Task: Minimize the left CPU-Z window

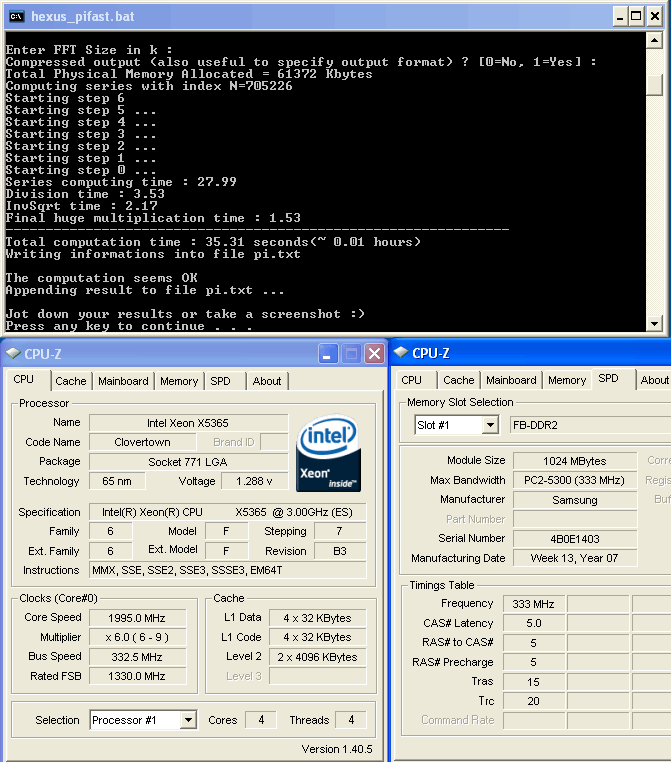Action: tap(328, 354)
